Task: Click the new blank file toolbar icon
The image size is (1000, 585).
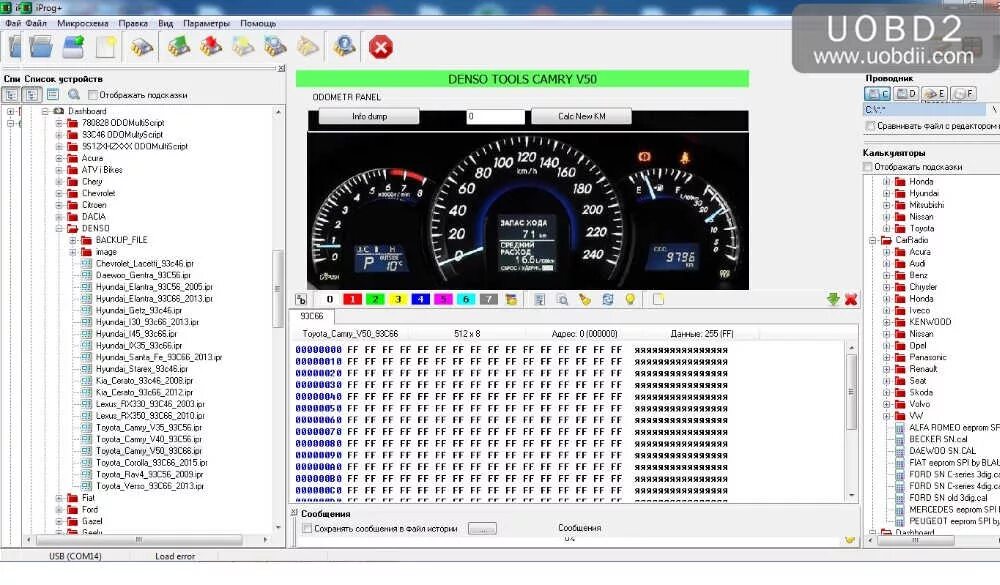Action: [106, 47]
